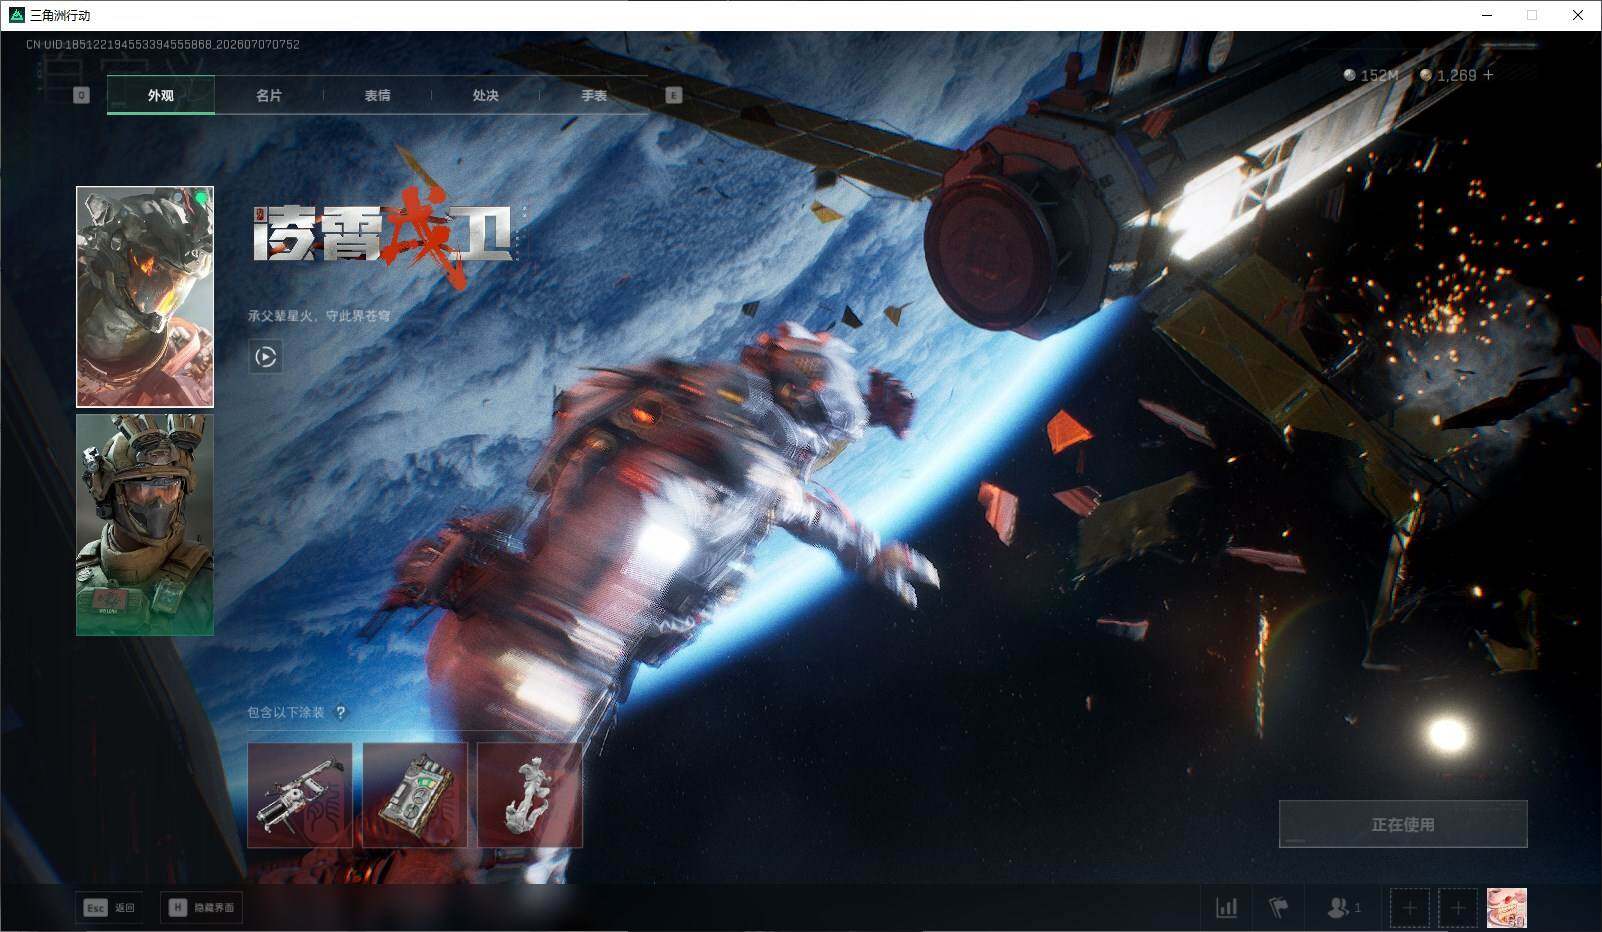Select the weapon skin thumbnail under 包含以下涂装
Screen dimensions: 1602x932
point(300,795)
